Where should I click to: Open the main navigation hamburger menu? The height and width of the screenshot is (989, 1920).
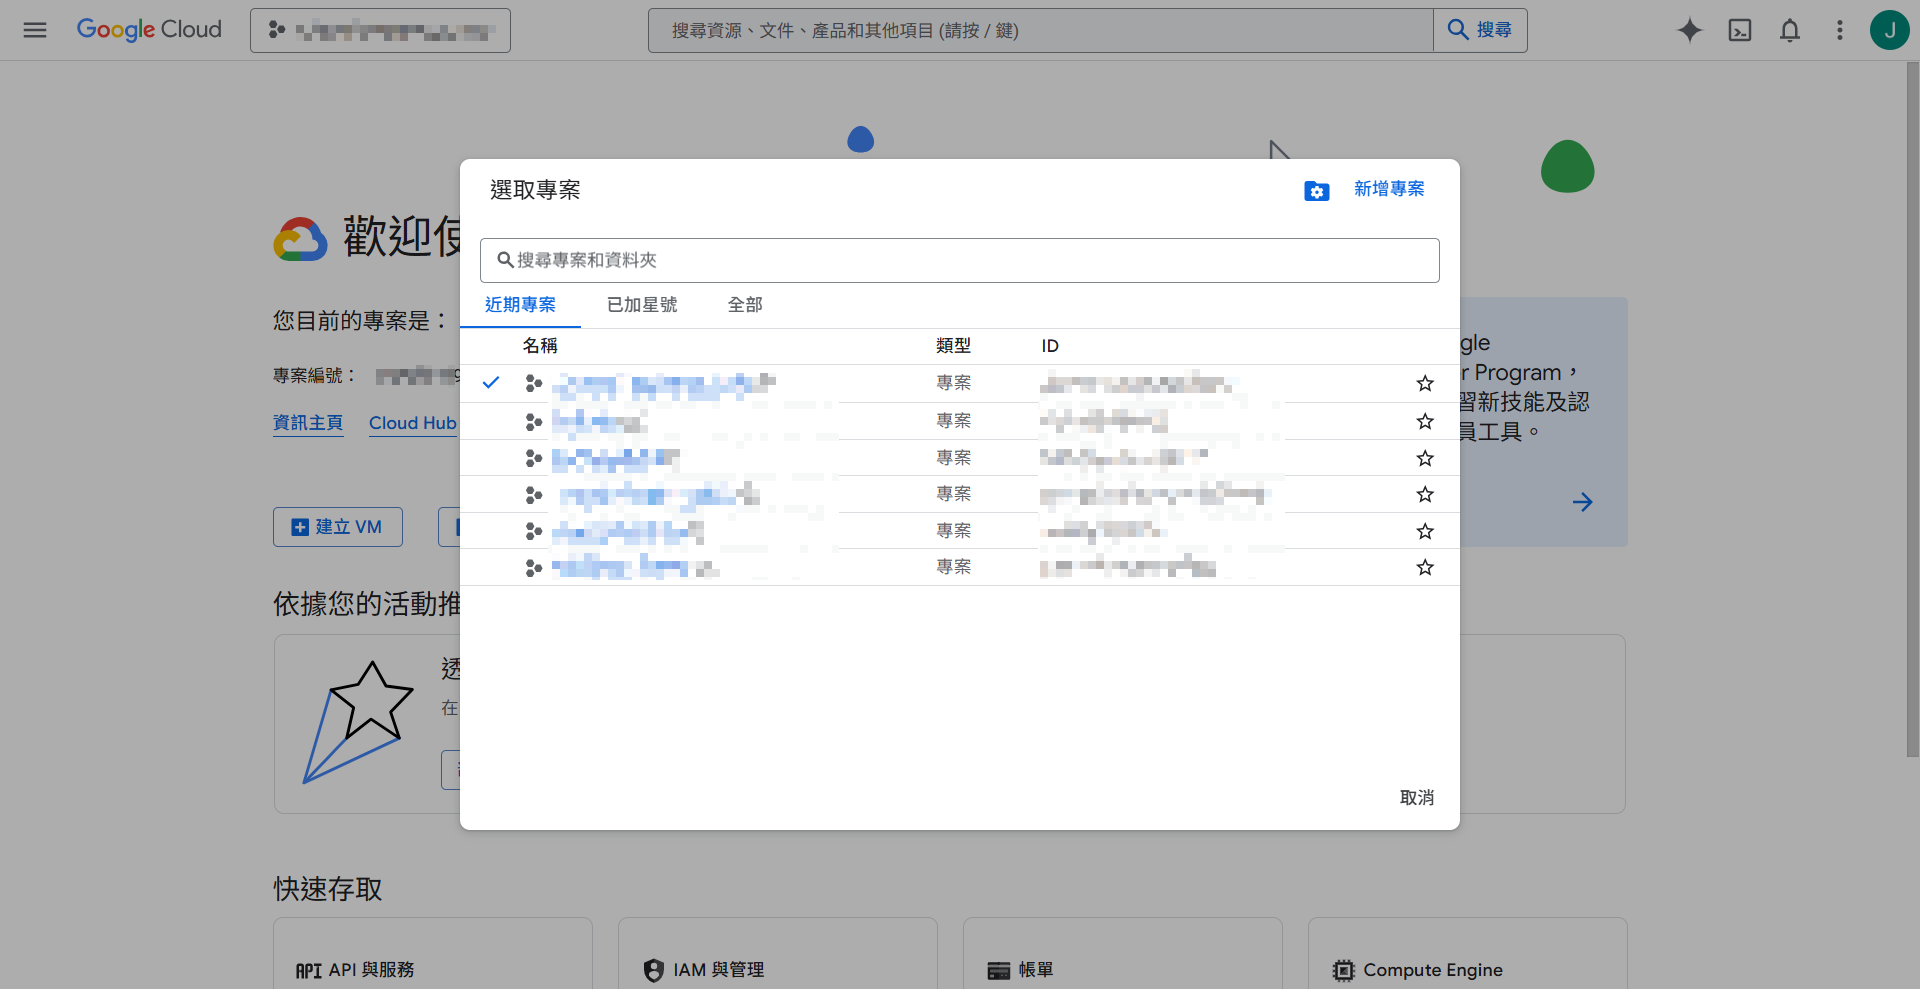[35, 30]
